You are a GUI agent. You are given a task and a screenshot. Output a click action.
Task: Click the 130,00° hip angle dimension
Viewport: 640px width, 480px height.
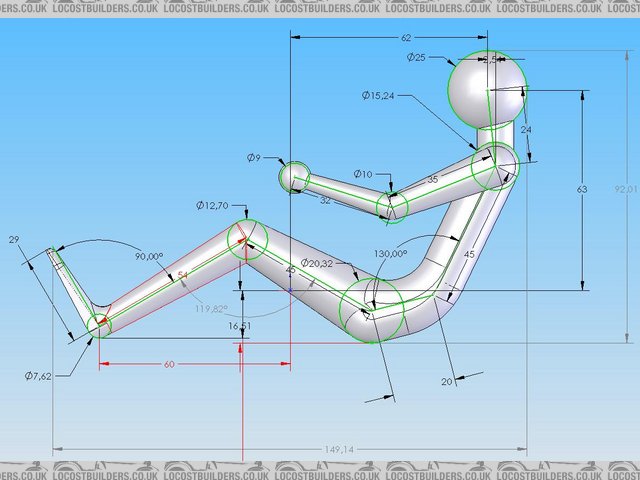point(391,254)
